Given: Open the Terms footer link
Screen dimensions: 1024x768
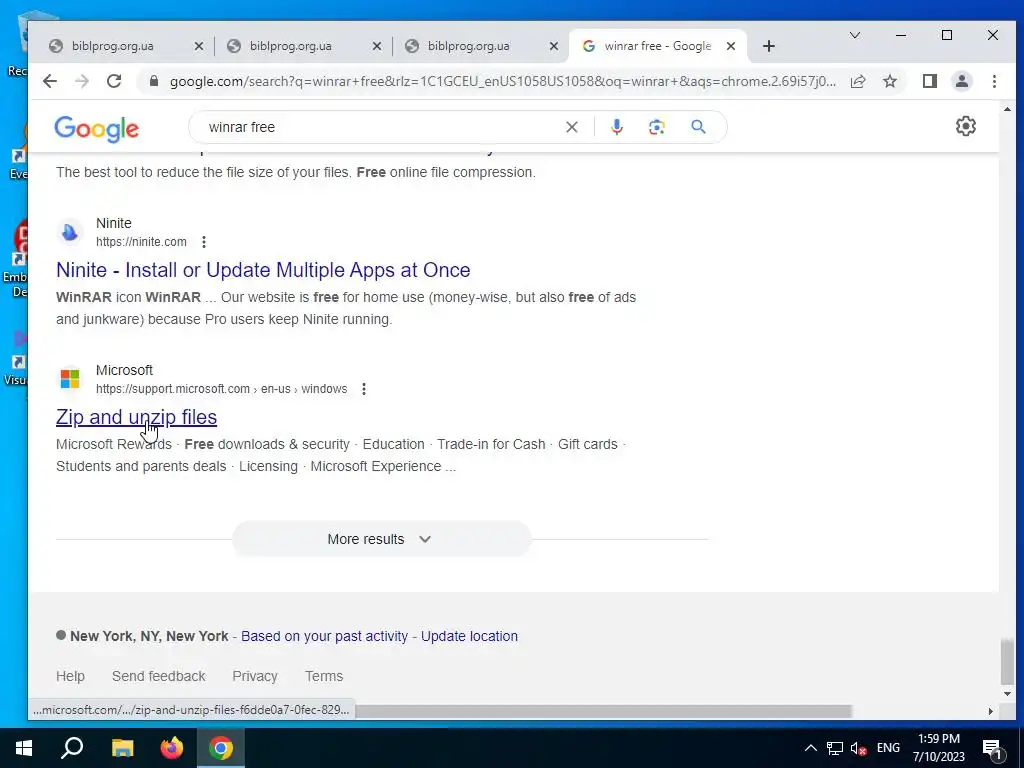Looking at the screenshot, I should (324, 677).
